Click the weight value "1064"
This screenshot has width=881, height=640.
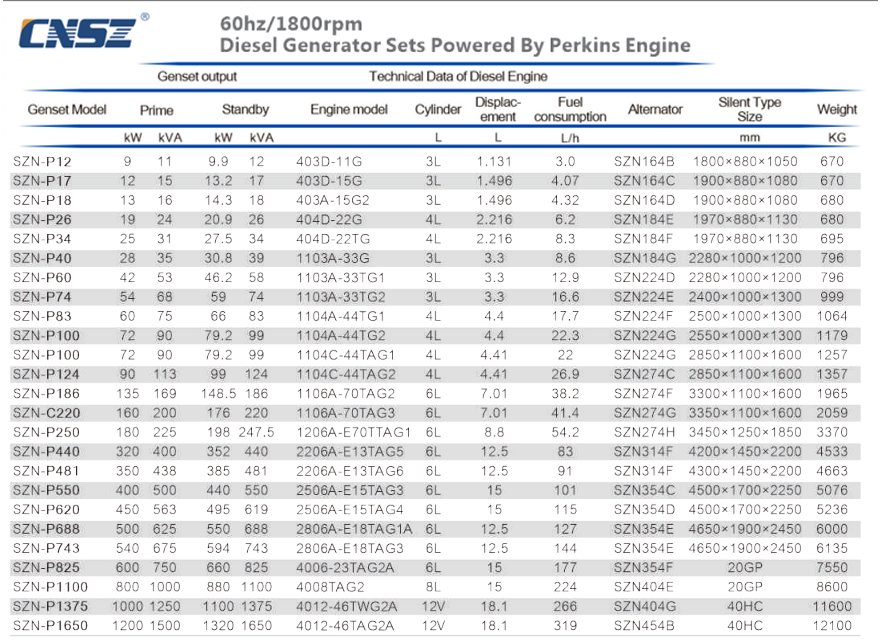click(x=832, y=316)
